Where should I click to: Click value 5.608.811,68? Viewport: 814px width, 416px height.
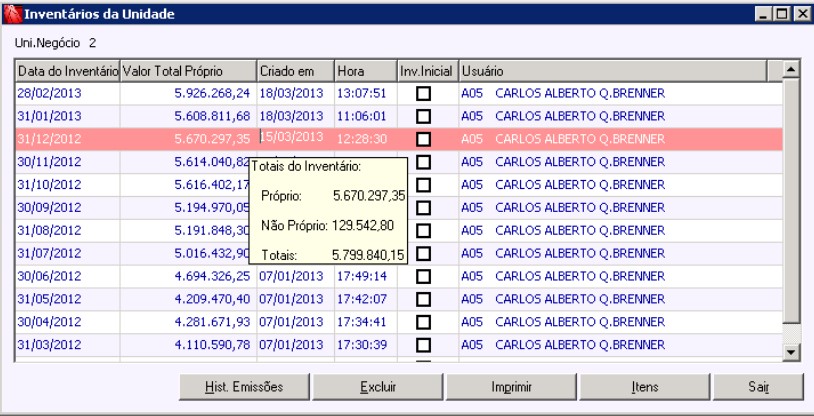212,116
